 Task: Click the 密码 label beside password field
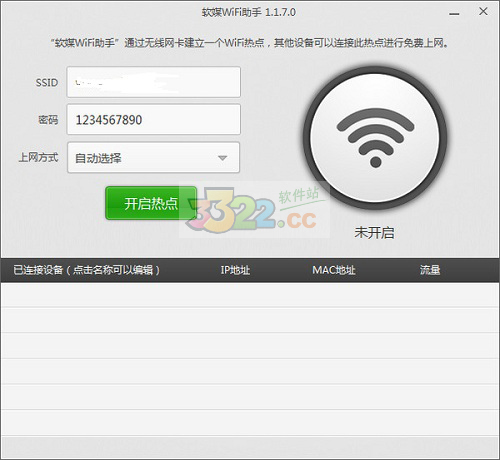click(48, 119)
